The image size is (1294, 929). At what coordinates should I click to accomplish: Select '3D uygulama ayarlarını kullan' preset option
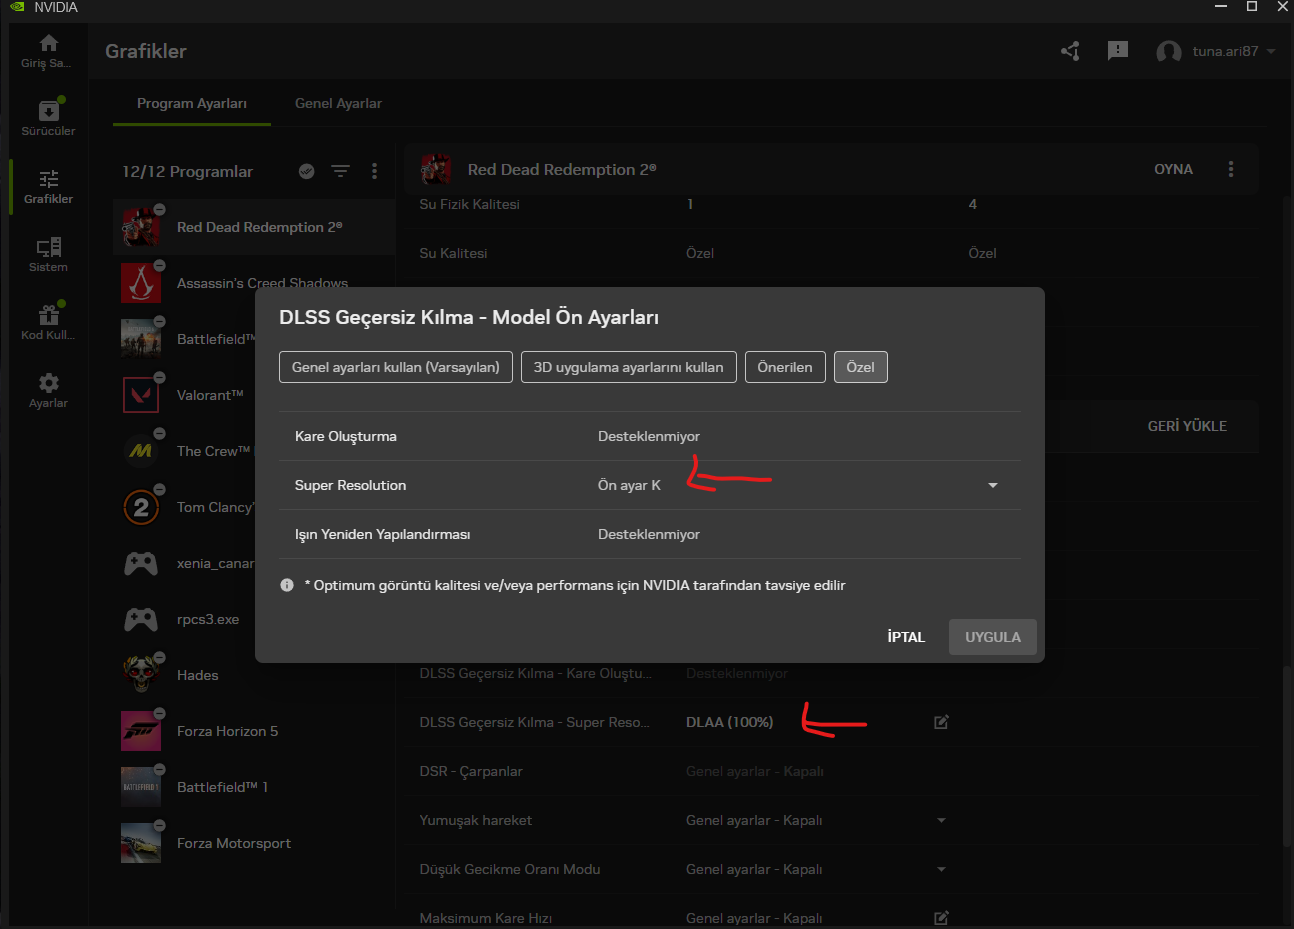point(629,367)
